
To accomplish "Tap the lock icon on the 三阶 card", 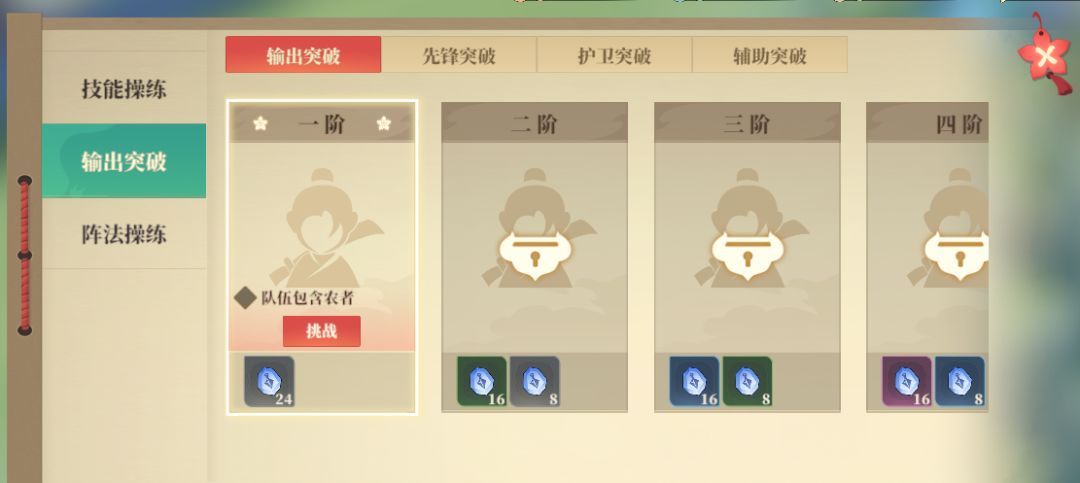I will [x=747, y=255].
